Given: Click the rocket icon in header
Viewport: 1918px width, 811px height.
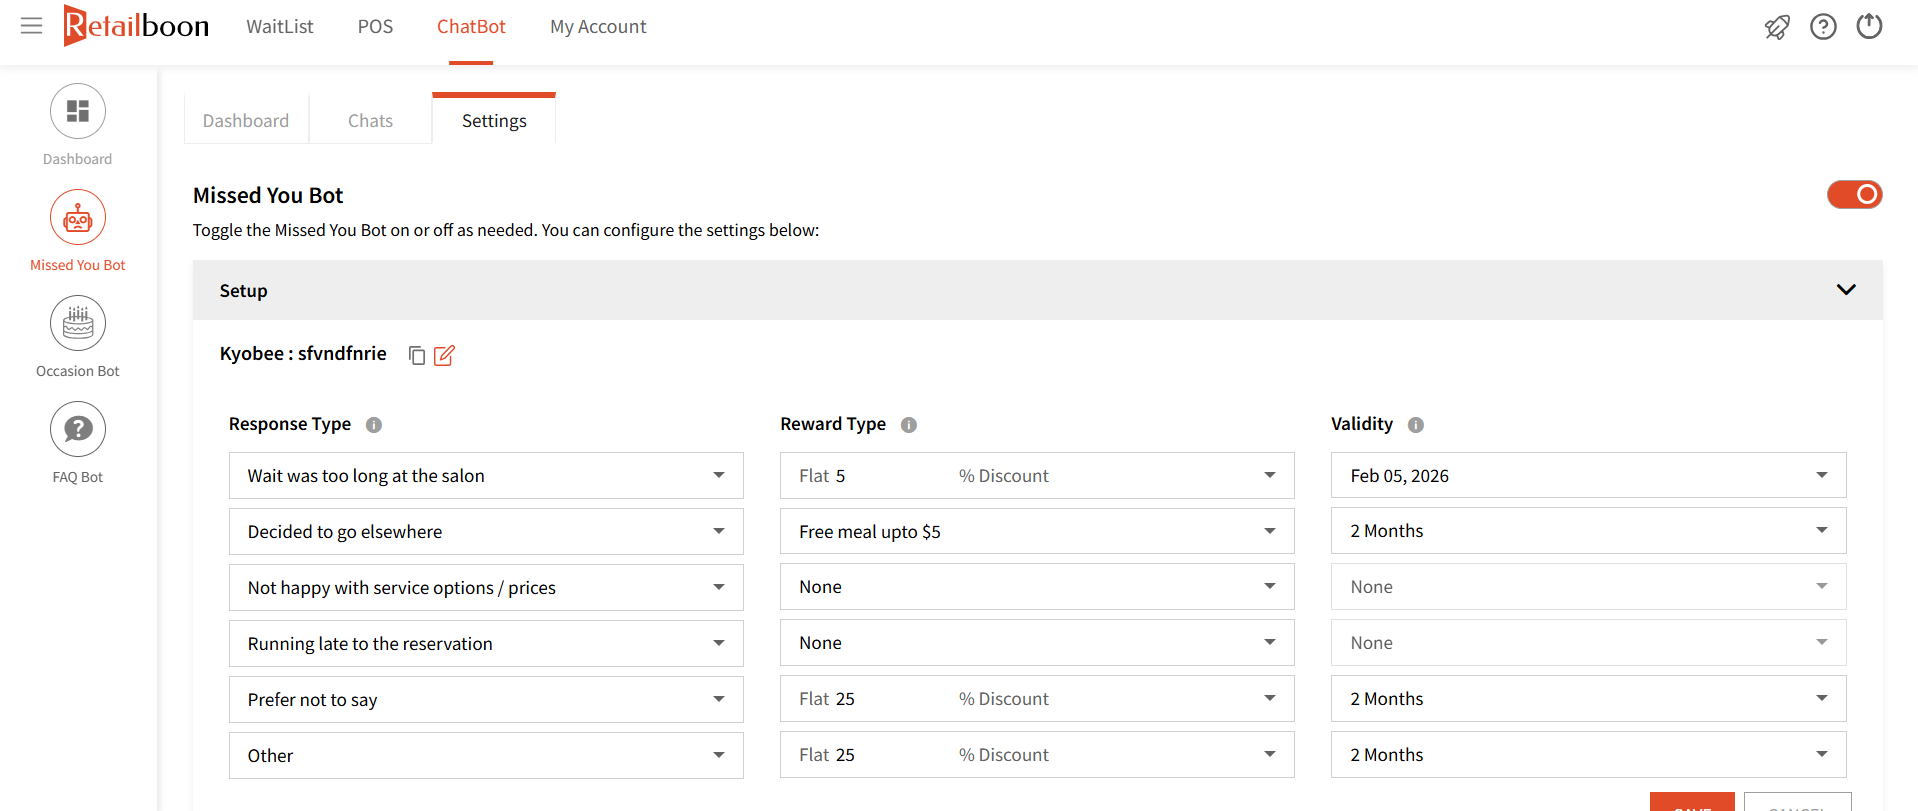Looking at the screenshot, I should (x=1777, y=27).
